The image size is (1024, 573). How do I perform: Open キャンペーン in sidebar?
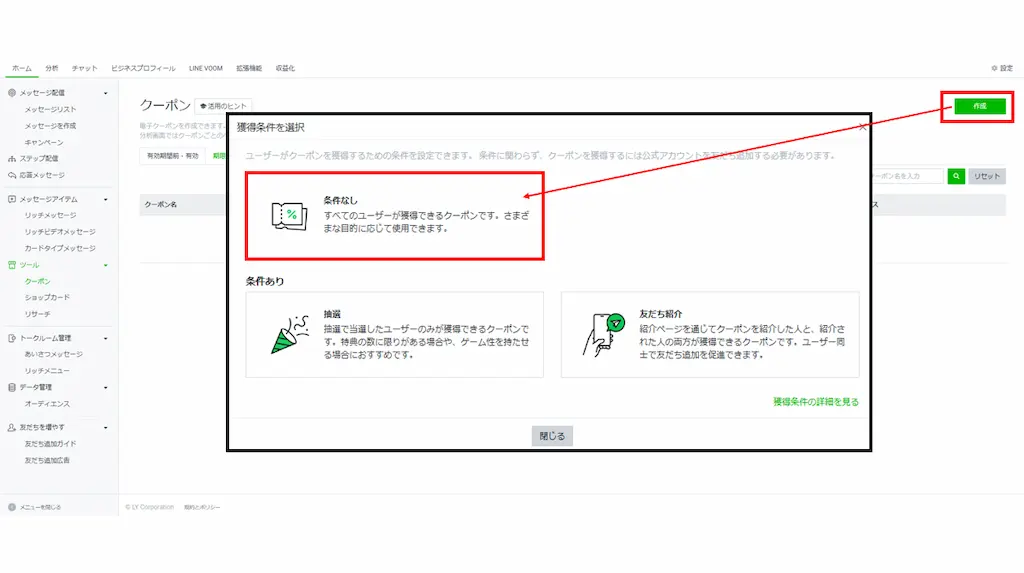(x=44, y=142)
